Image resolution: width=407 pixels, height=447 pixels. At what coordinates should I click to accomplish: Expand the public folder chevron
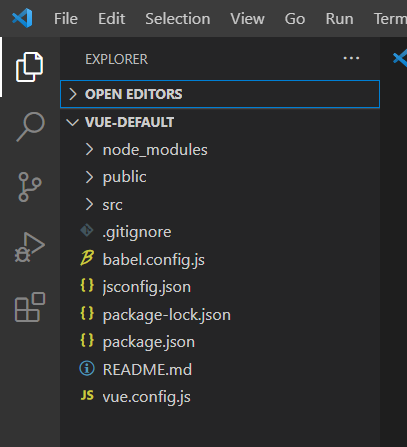(x=89, y=177)
